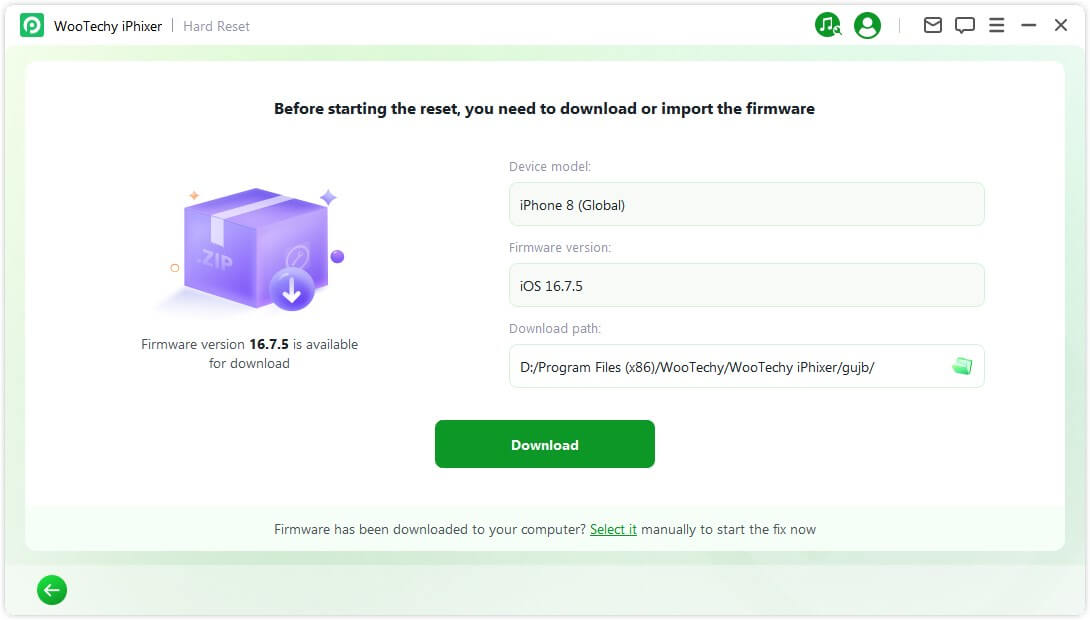Click the caption 'Firmware version 16.7.5 is available'

(x=248, y=344)
